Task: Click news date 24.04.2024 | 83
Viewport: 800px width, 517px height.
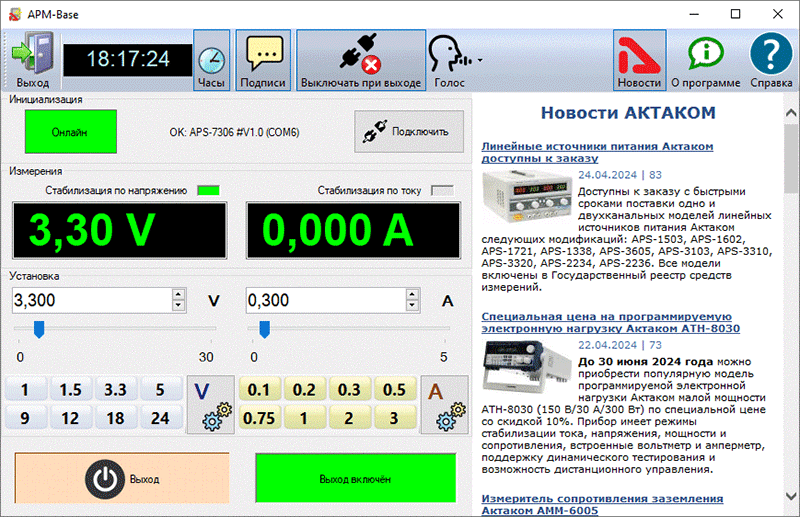Action: pos(619,175)
